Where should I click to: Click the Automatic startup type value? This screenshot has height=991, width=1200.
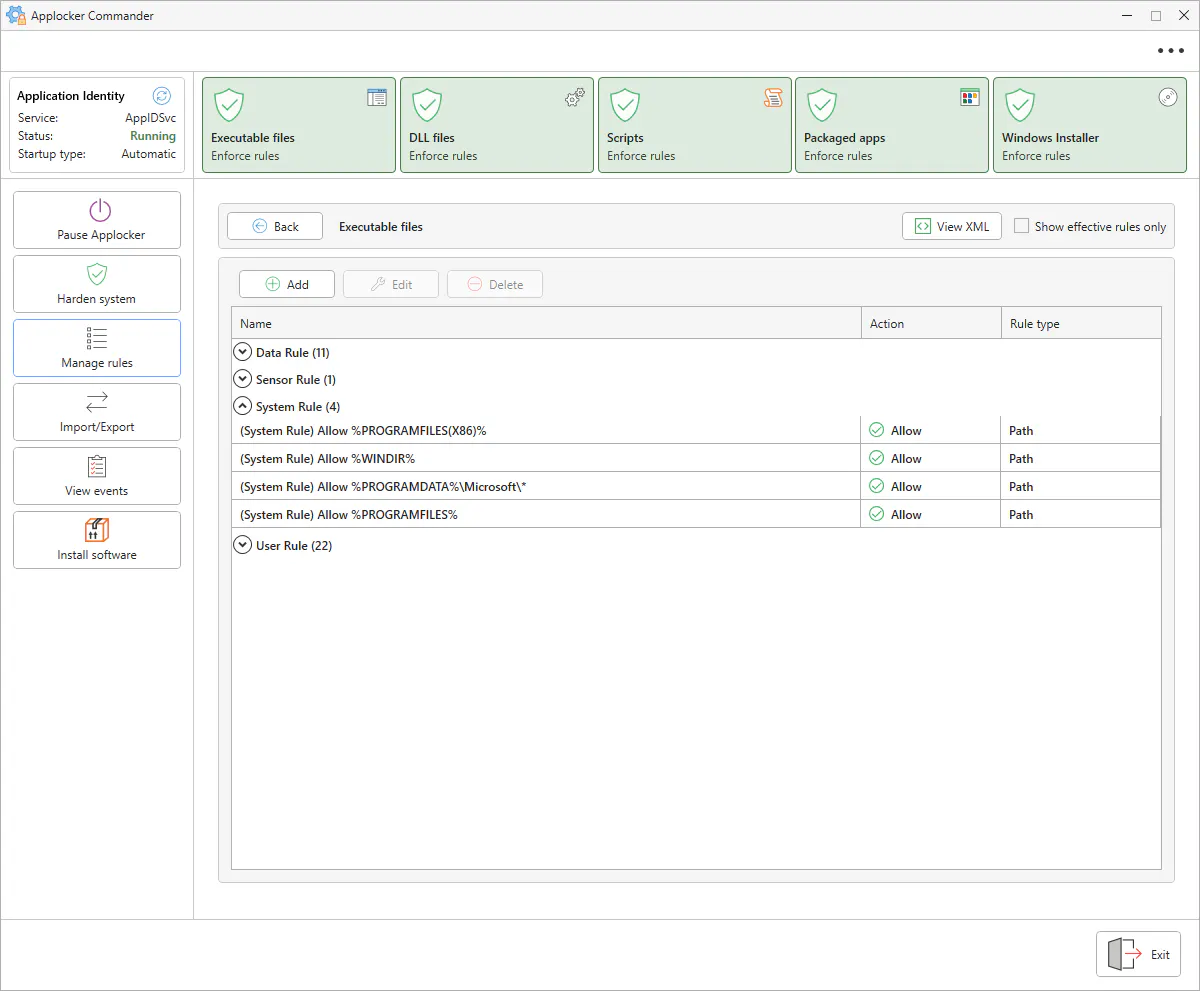(x=149, y=154)
